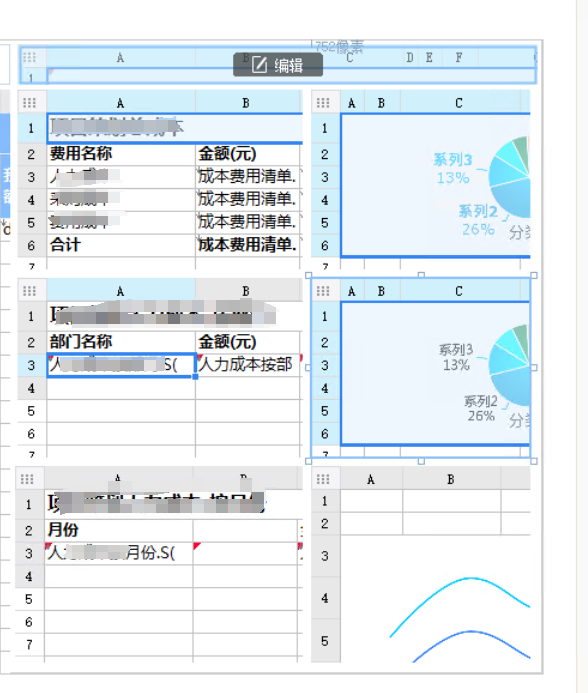Click 系列2 26% label in selected pie chart

[481, 408]
